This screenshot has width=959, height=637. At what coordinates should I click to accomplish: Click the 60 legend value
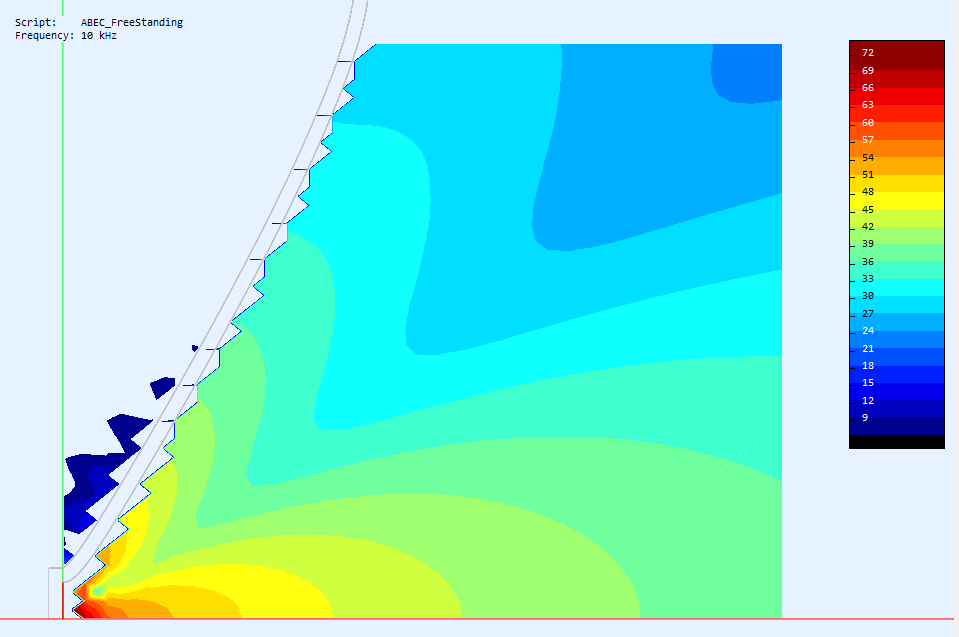[868, 122]
